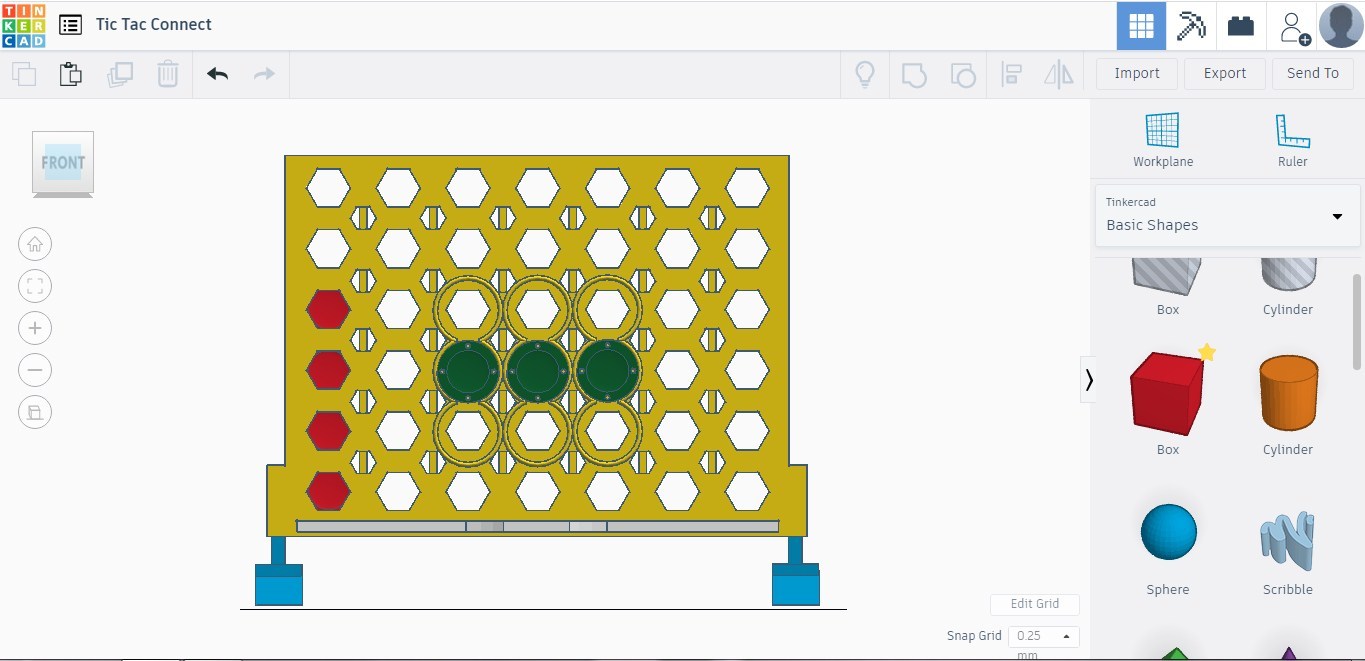
Task: Switch to Bricks view with the Lego icon
Action: (1240, 25)
